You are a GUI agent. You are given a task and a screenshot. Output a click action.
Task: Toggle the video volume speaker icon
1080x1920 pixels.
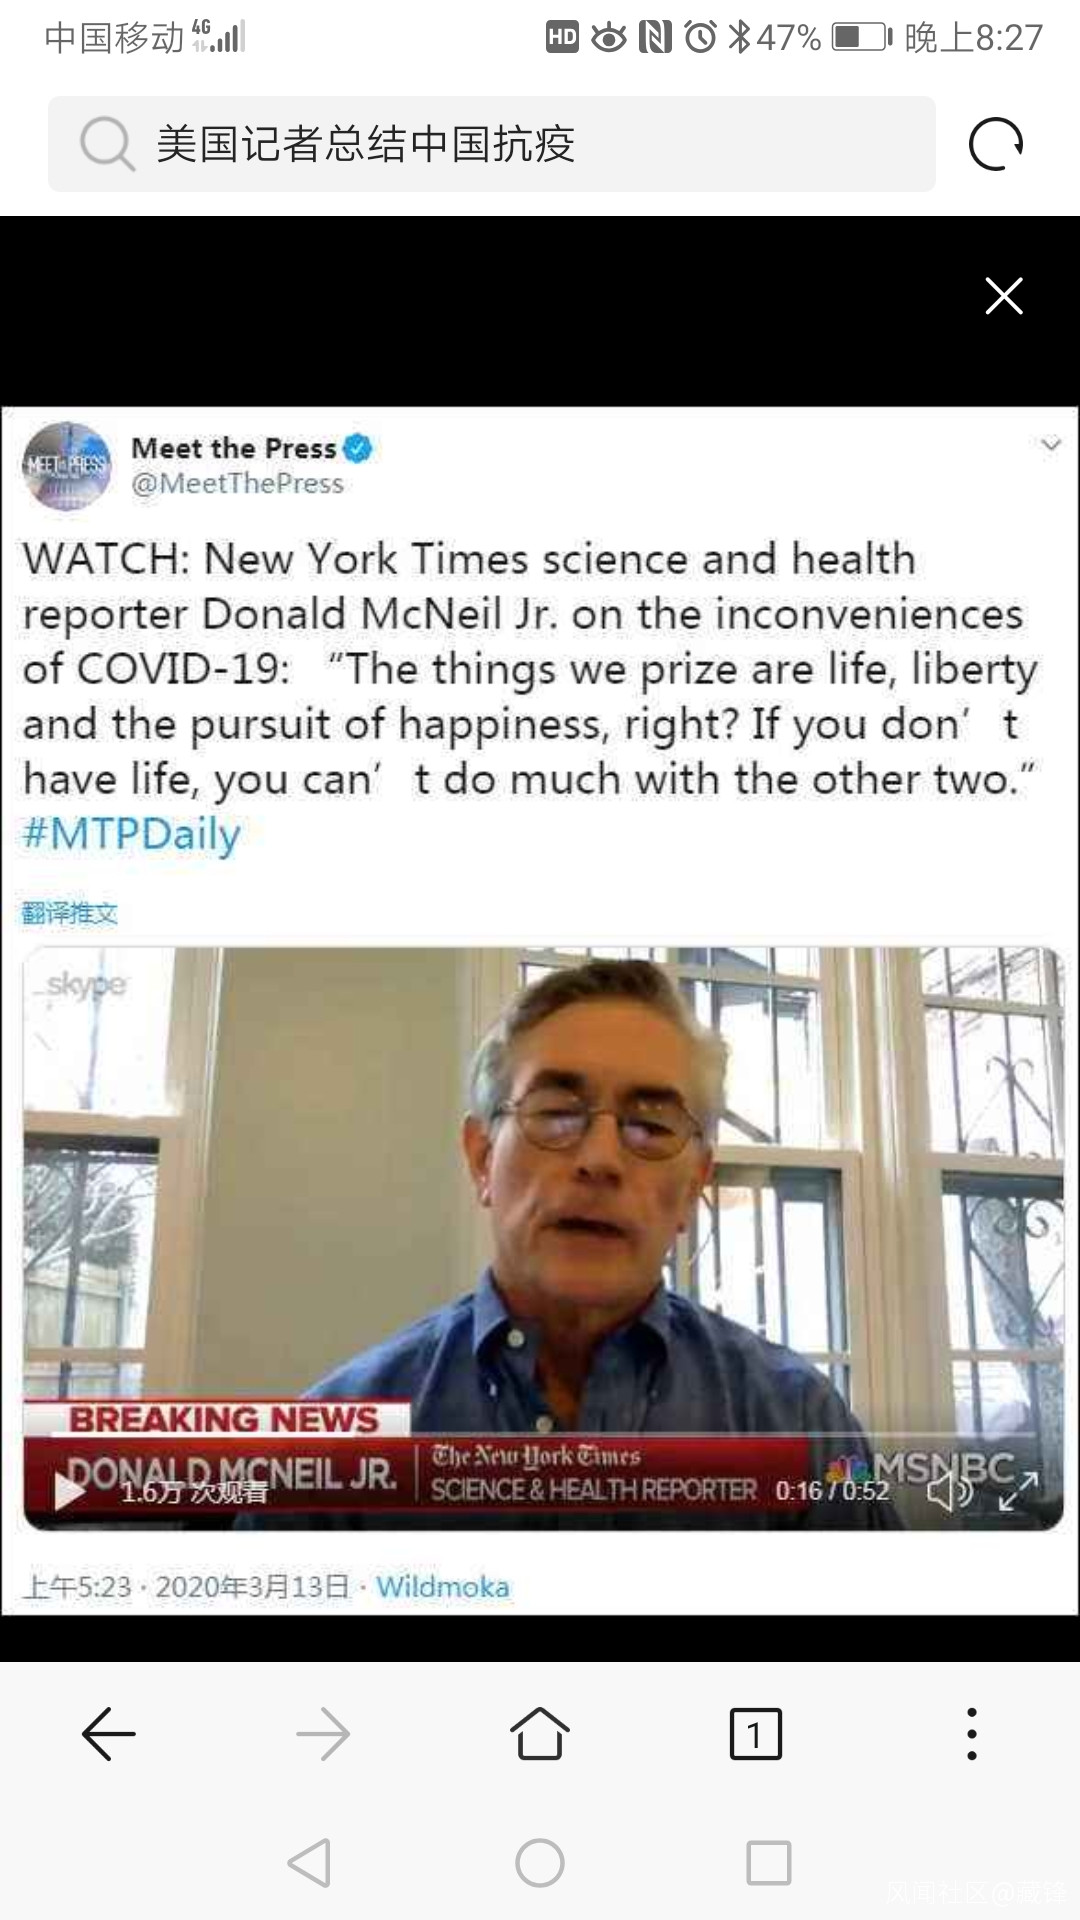click(948, 1491)
